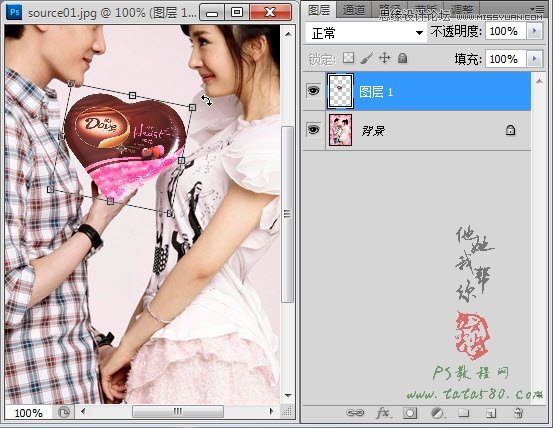This screenshot has height=428, width=553.
Task: Hide 背景 layer visibility
Action: [x=313, y=130]
